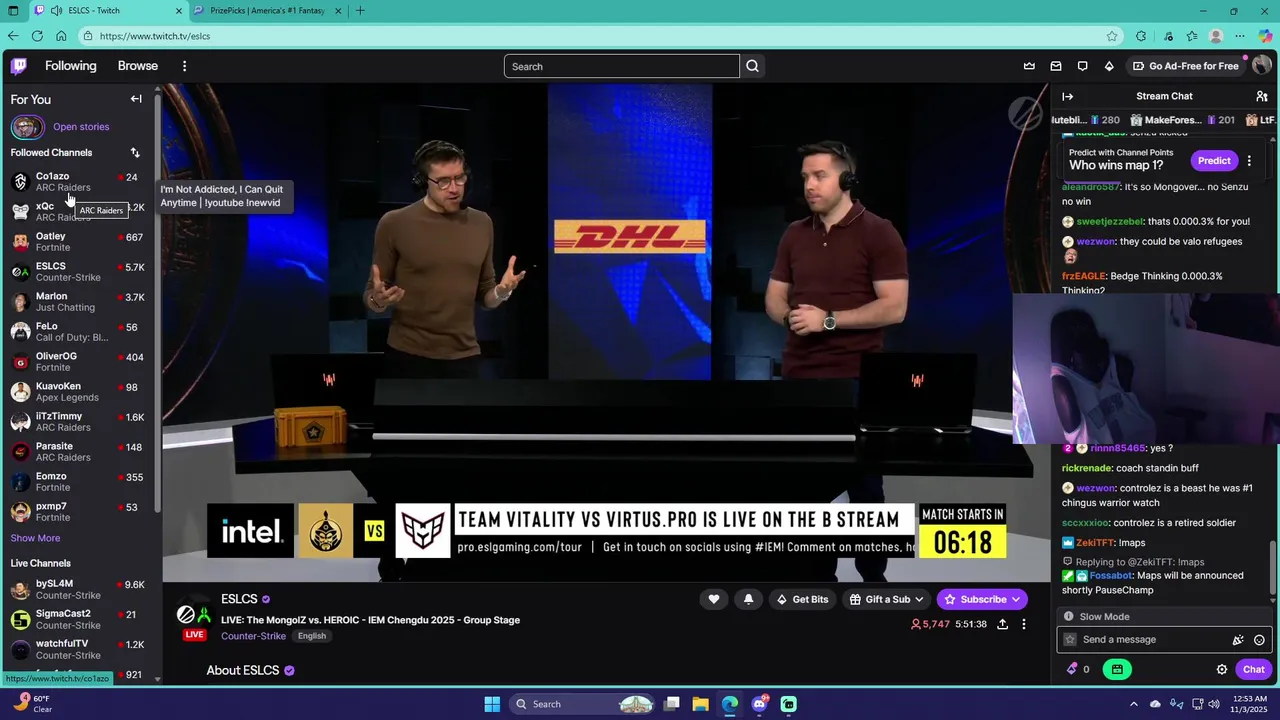Bookmark page with the star icon
Screen dimensions: 1280x720
pos(1112,36)
